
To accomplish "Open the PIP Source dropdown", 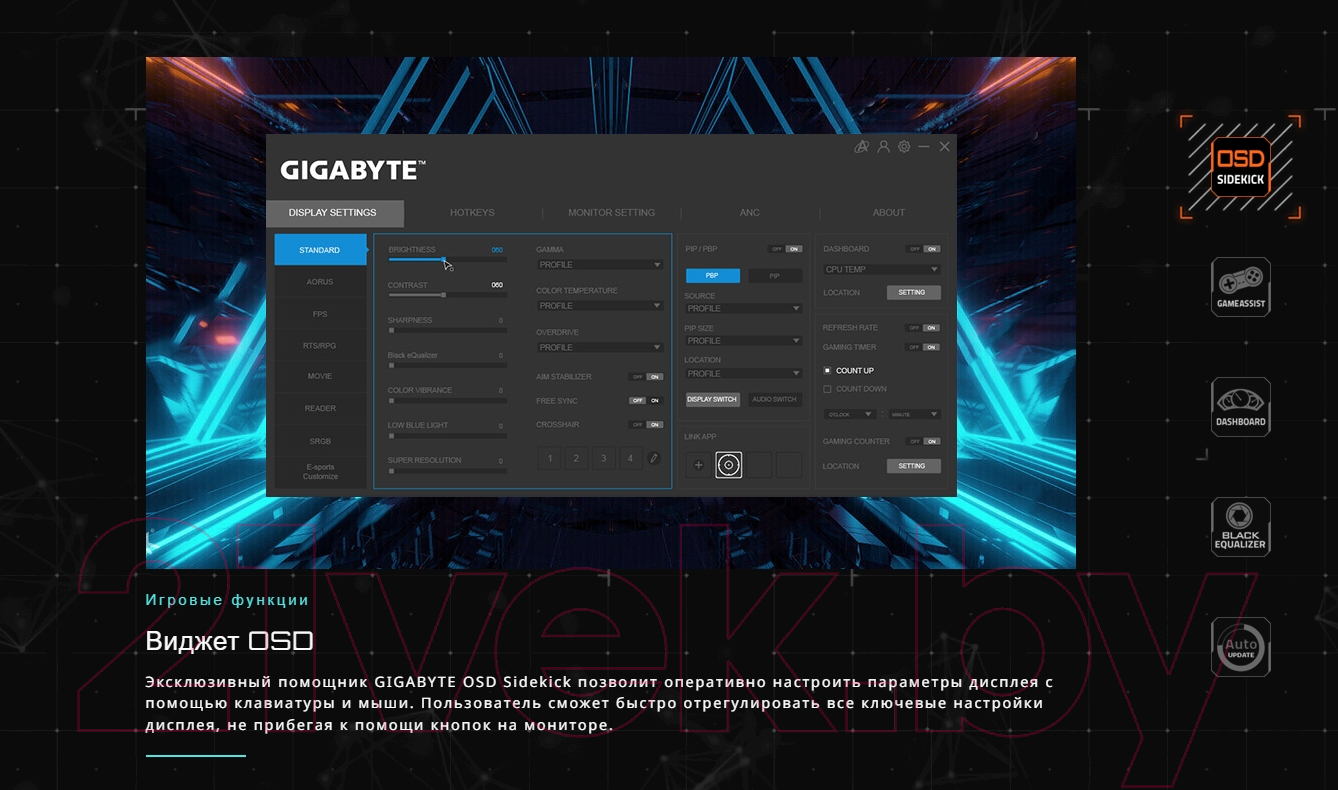I will click(743, 308).
